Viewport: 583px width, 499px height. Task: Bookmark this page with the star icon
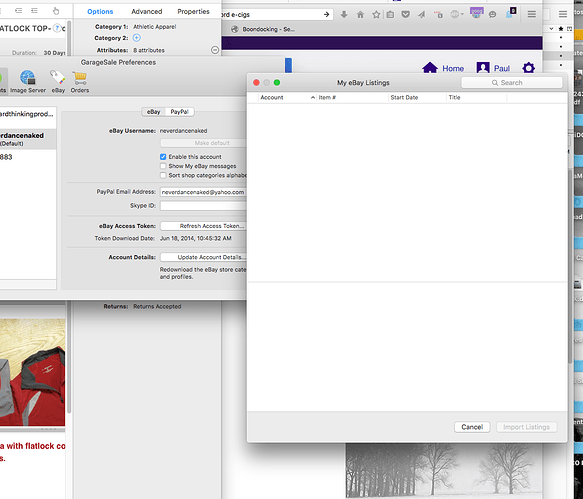tap(376, 15)
